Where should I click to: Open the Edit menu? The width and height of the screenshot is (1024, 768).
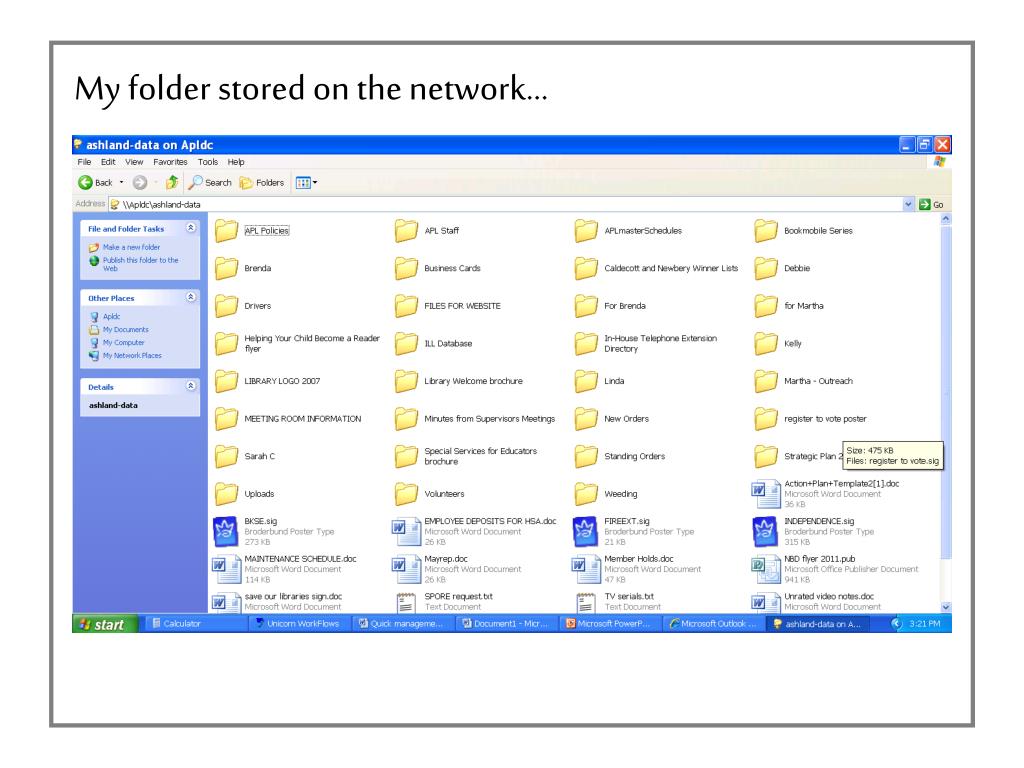[108, 162]
